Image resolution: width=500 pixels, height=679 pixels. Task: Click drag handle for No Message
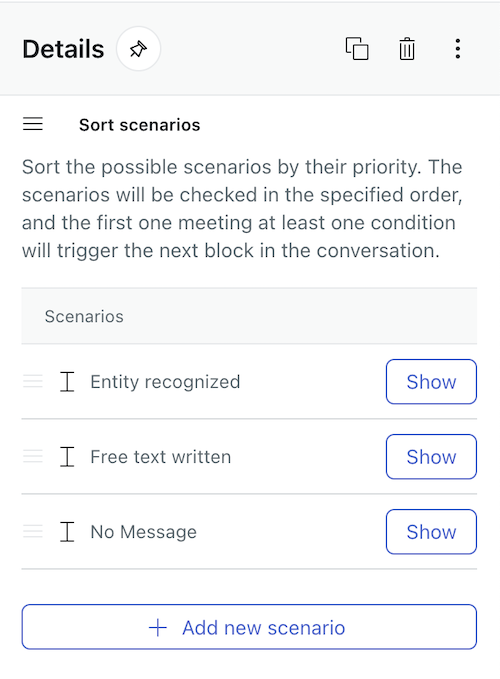(x=33, y=531)
